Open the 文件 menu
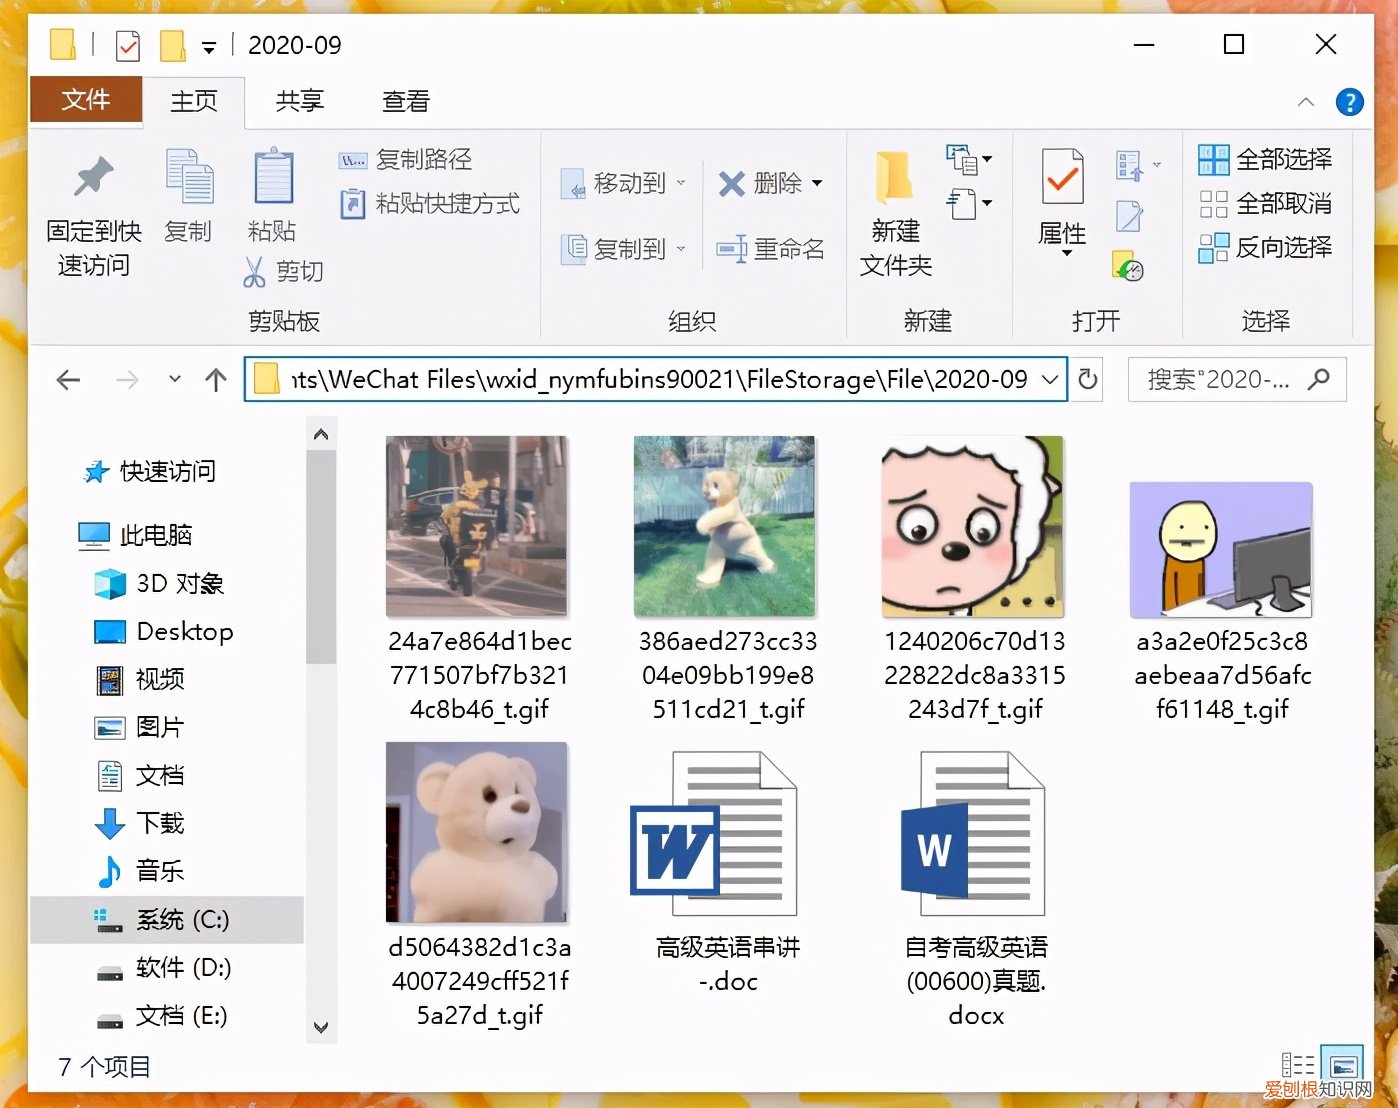This screenshot has width=1398, height=1108. pyautogui.click(x=86, y=101)
